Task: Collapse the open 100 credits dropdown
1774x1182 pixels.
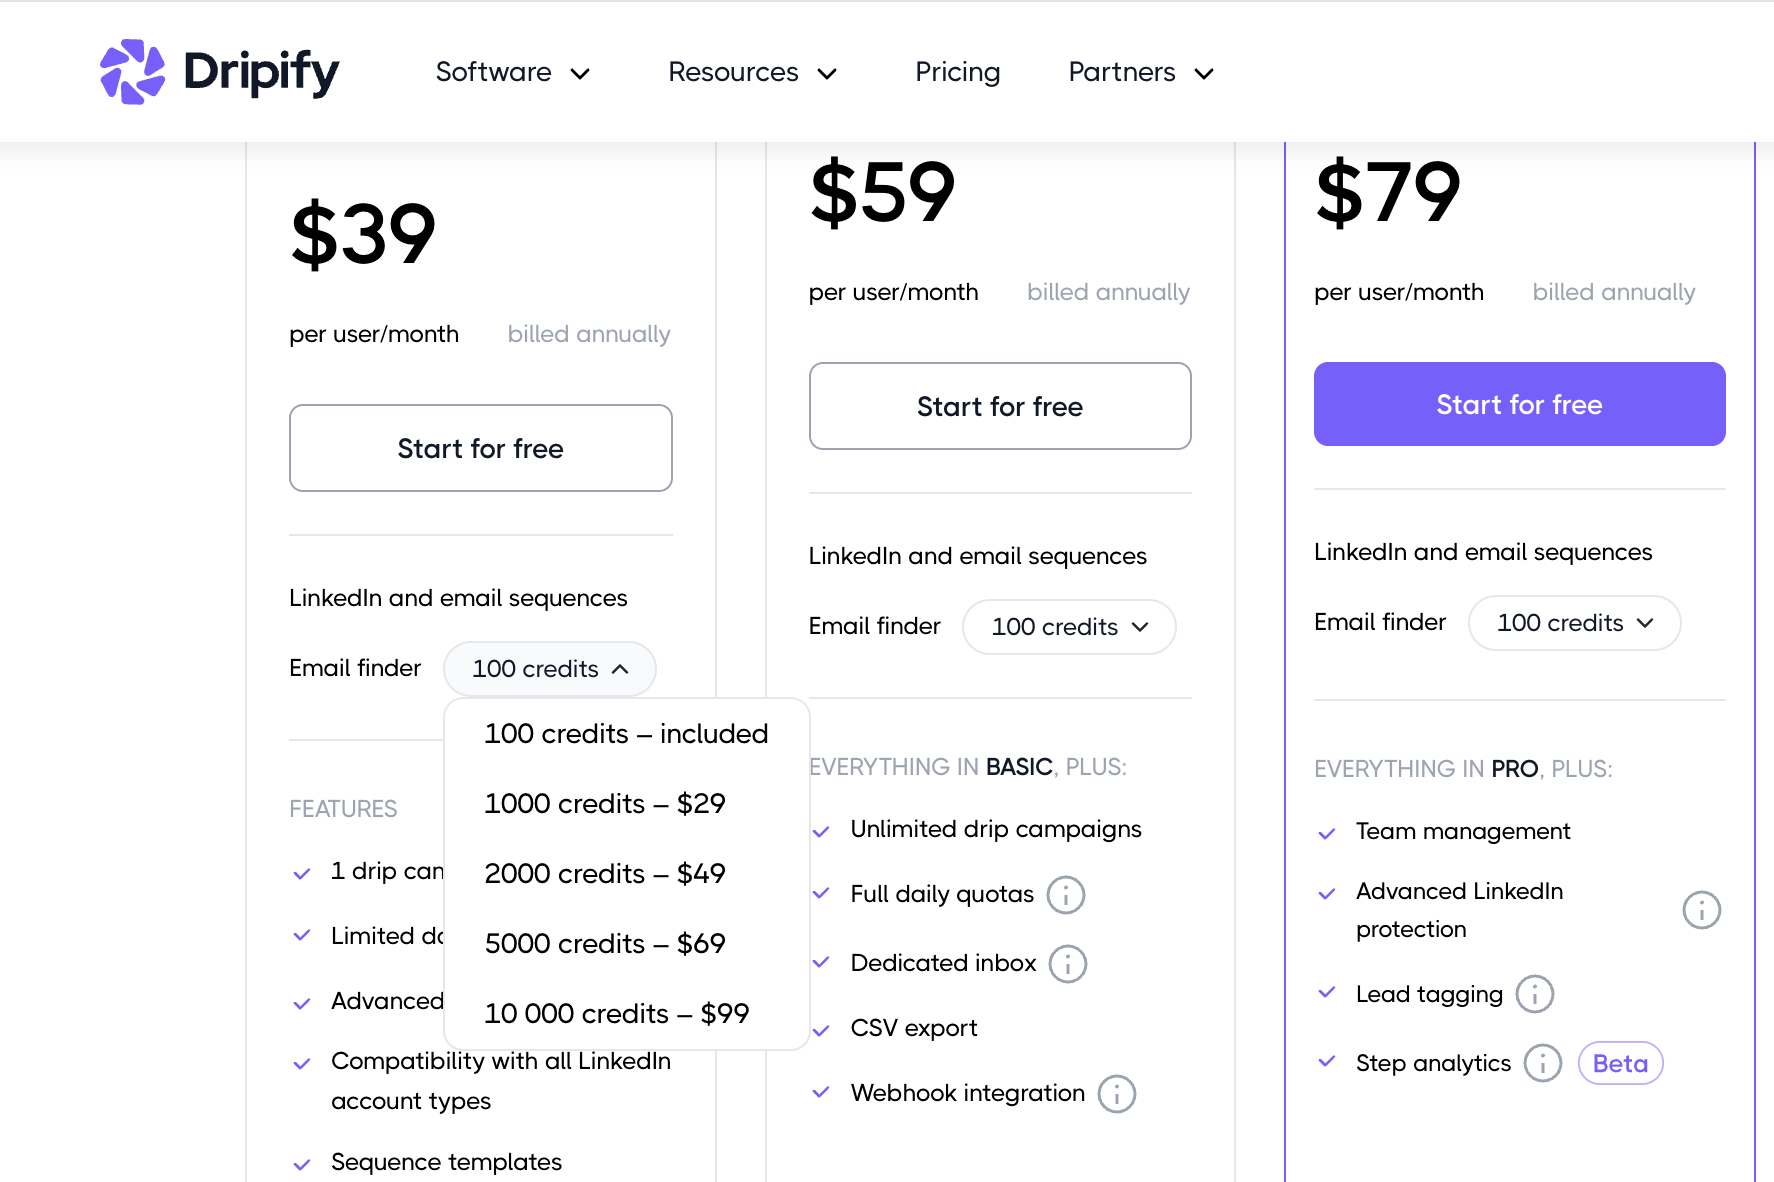Action: (x=550, y=669)
